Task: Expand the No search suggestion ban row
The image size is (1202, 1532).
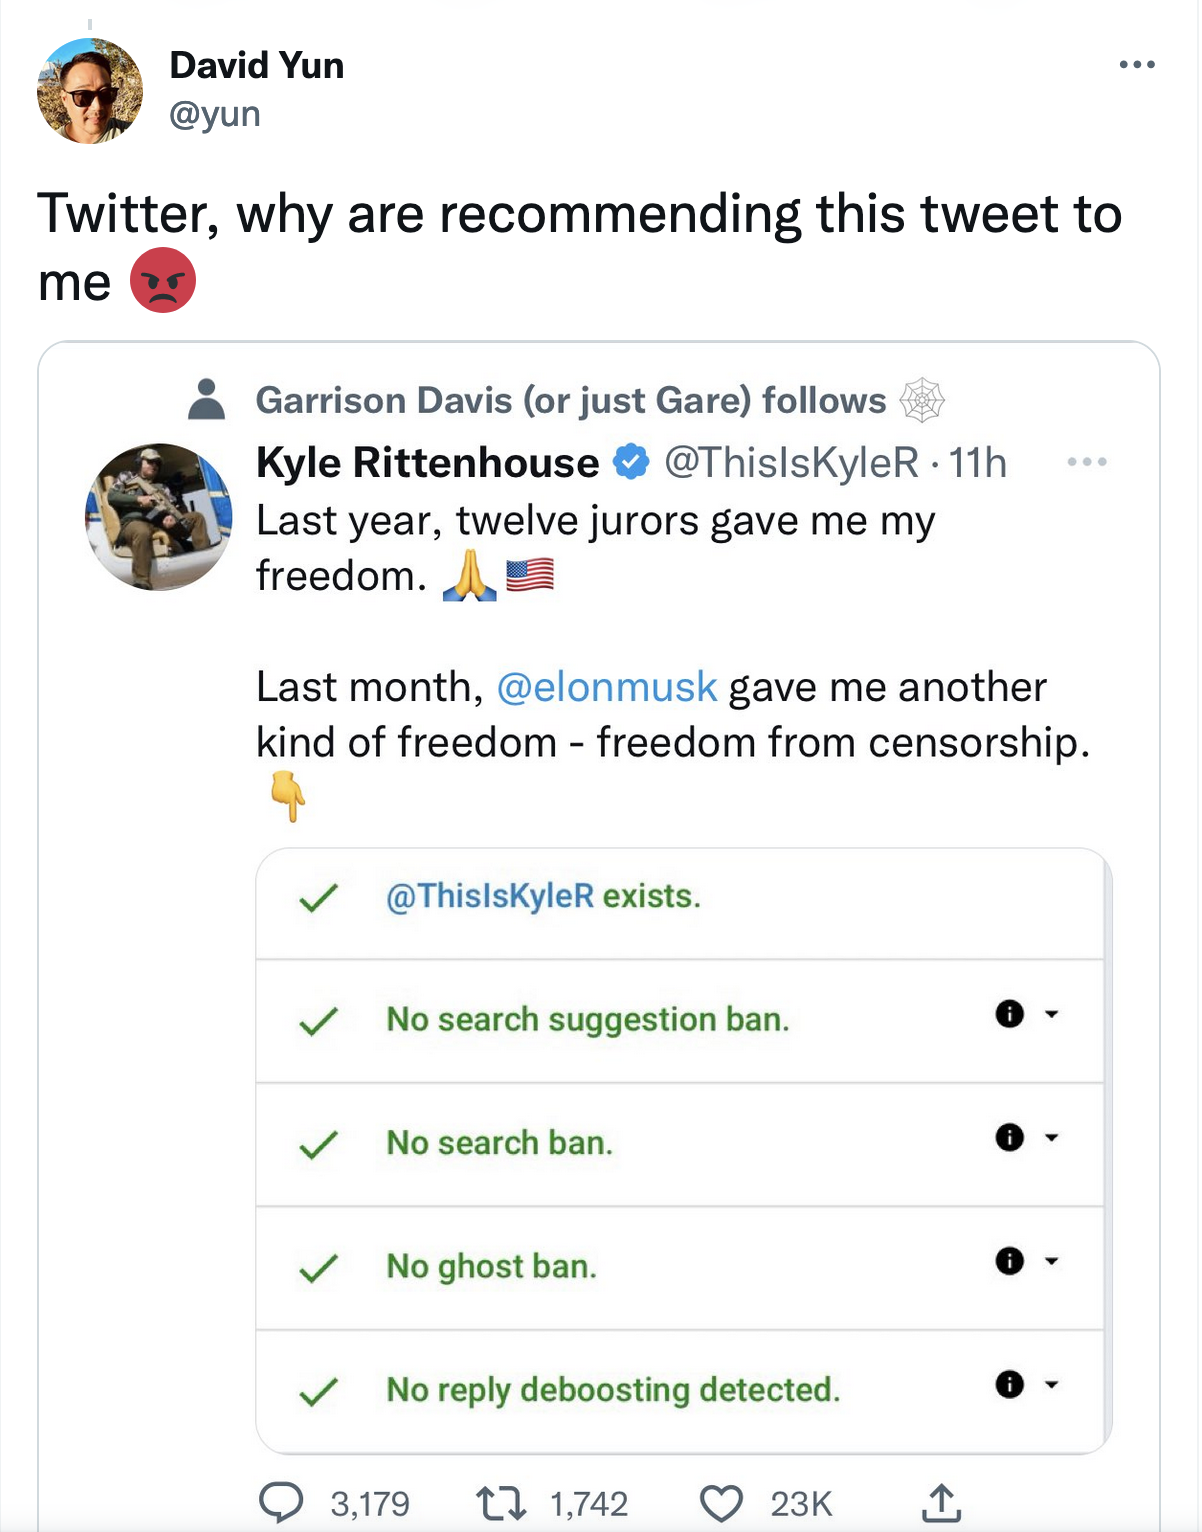Action: click(1051, 1014)
